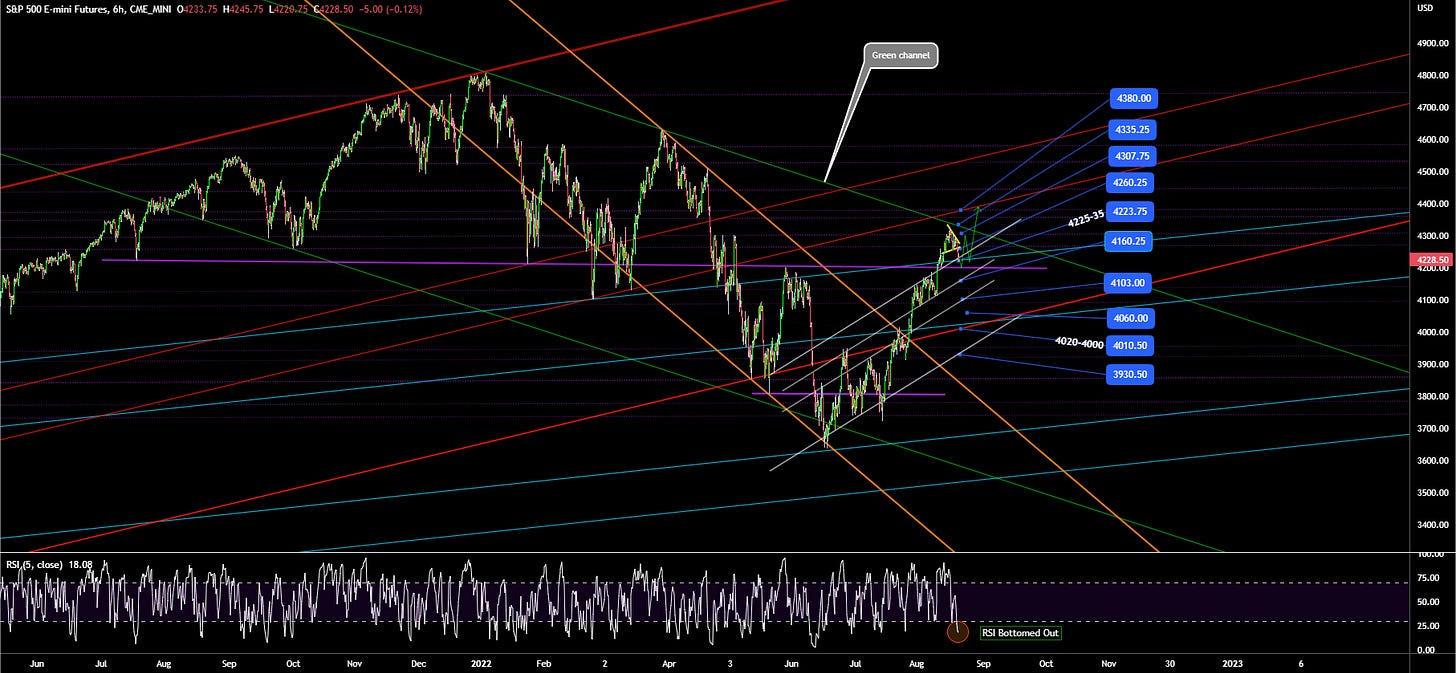Image resolution: width=1456 pixels, height=673 pixels.
Task: Select the purple horizontal resistance line
Action: 400,260
